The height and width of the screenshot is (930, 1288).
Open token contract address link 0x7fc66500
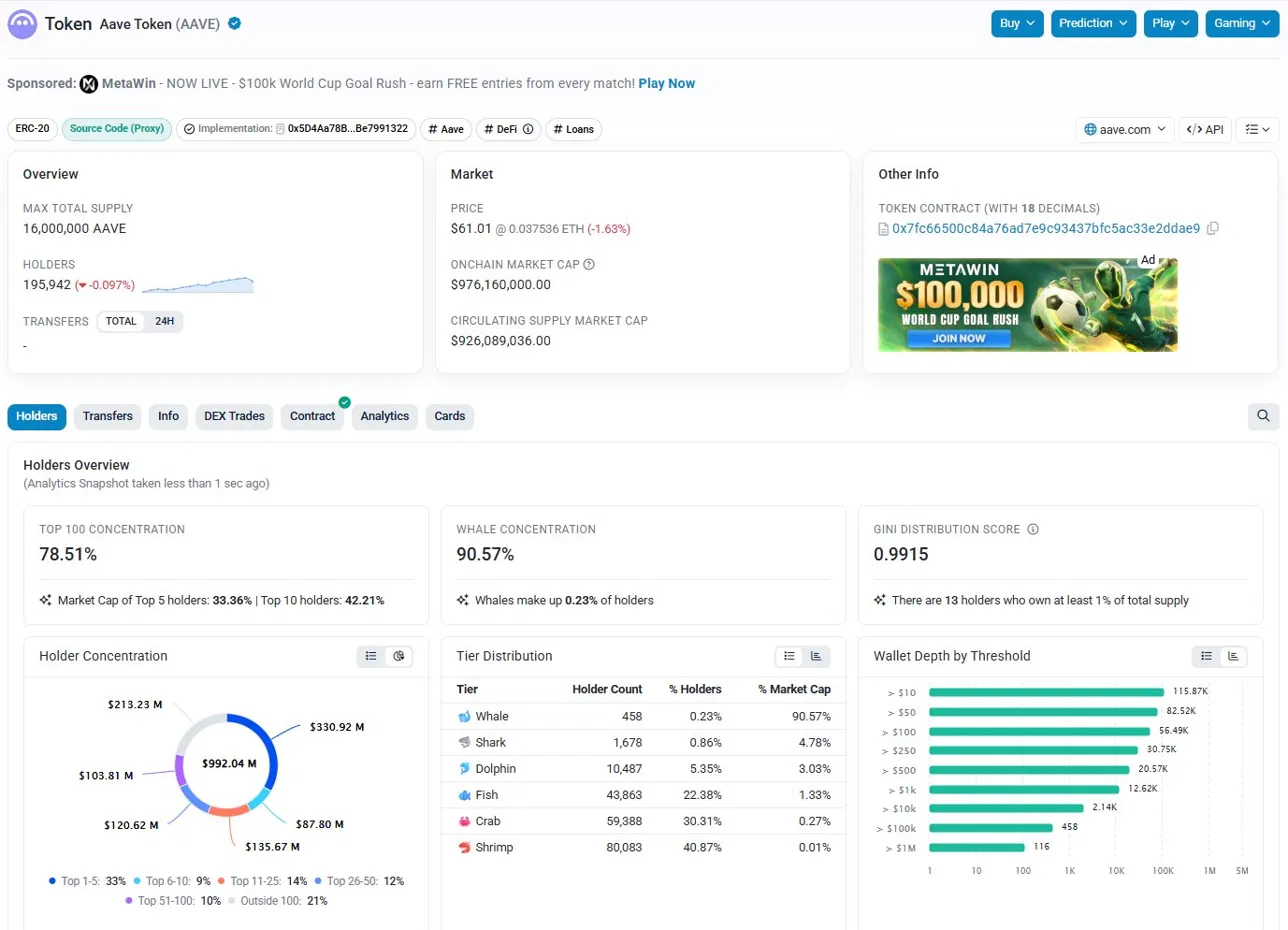point(1046,229)
